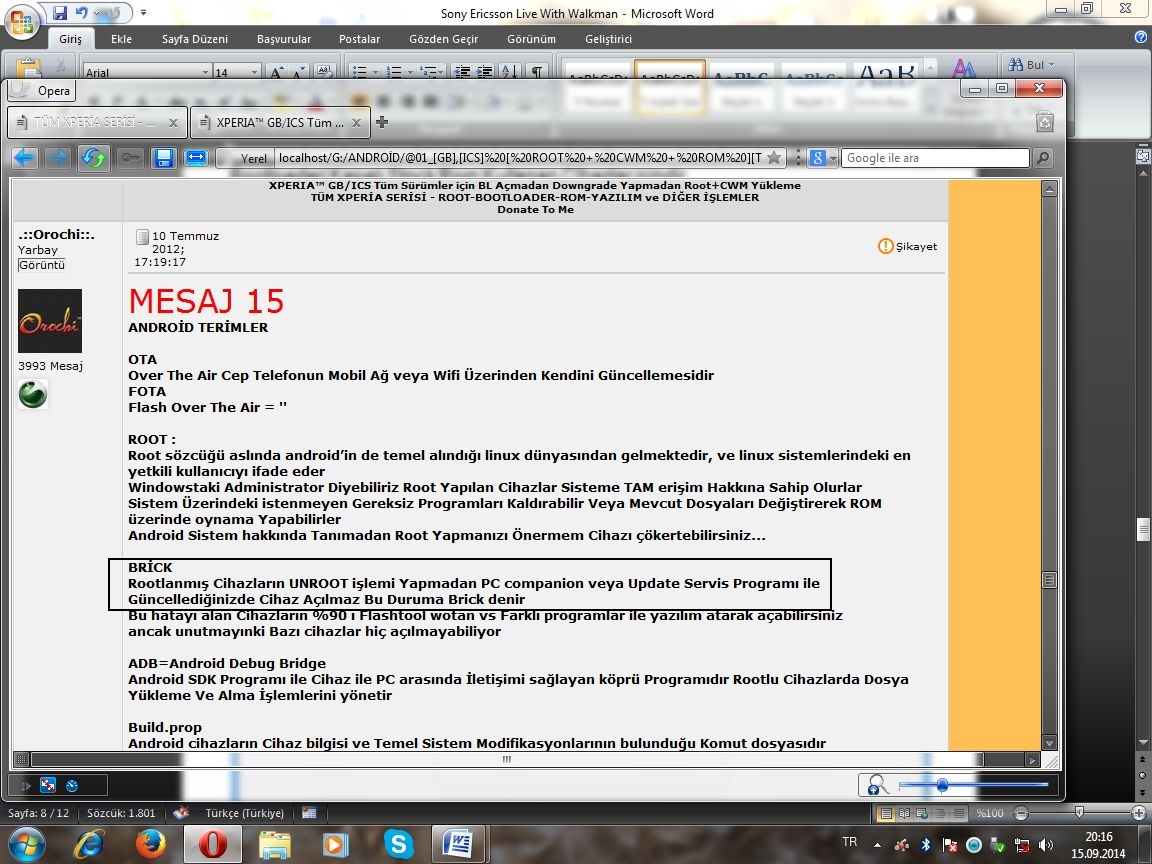Bookmark the page with the star icon
The image size is (1152, 864).
click(x=774, y=158)
